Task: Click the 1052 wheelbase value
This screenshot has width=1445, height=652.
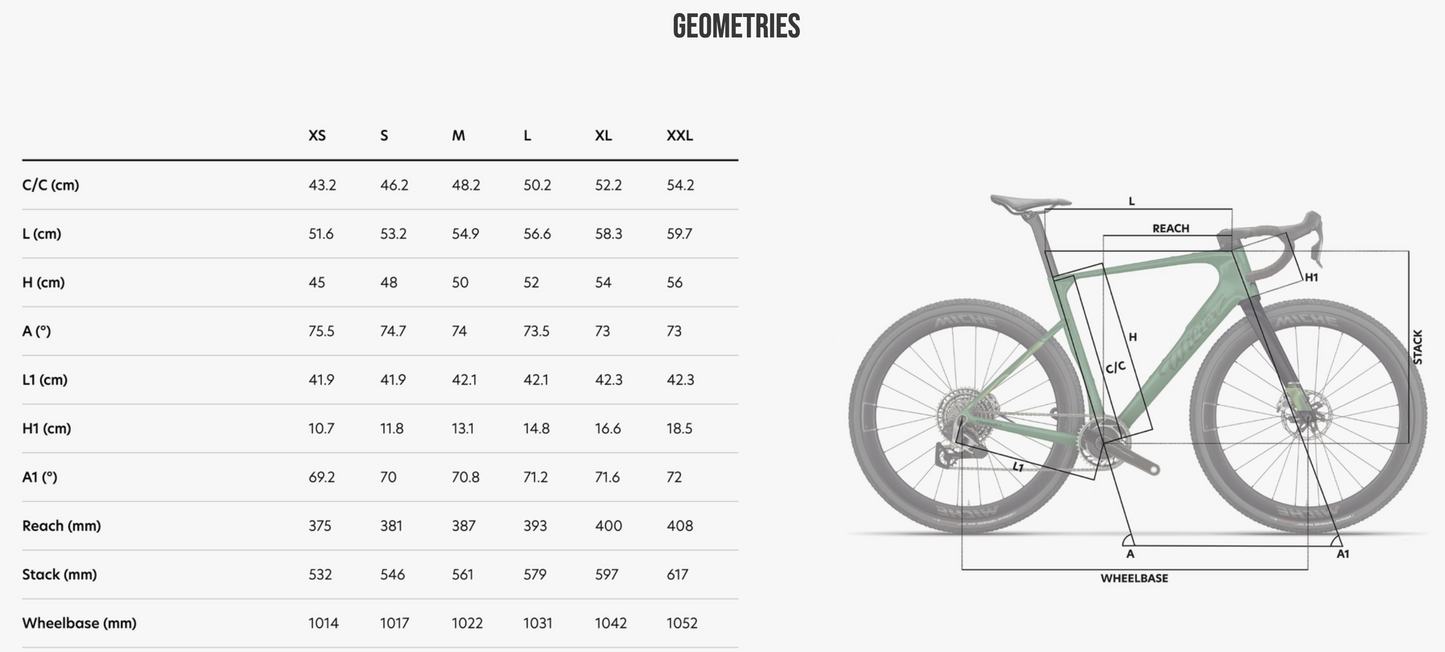Action: pyautogui.click(x=682, y=623)
